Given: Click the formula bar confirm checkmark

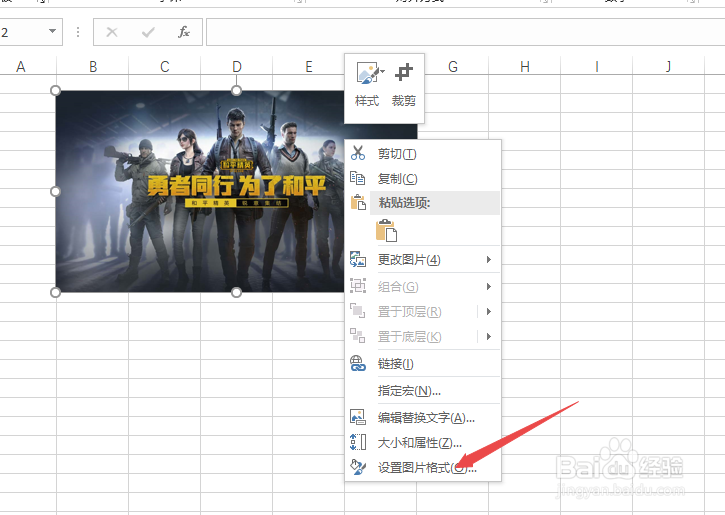Looking at the screenshot, I should pyautogui.click(x=148, y=32).
